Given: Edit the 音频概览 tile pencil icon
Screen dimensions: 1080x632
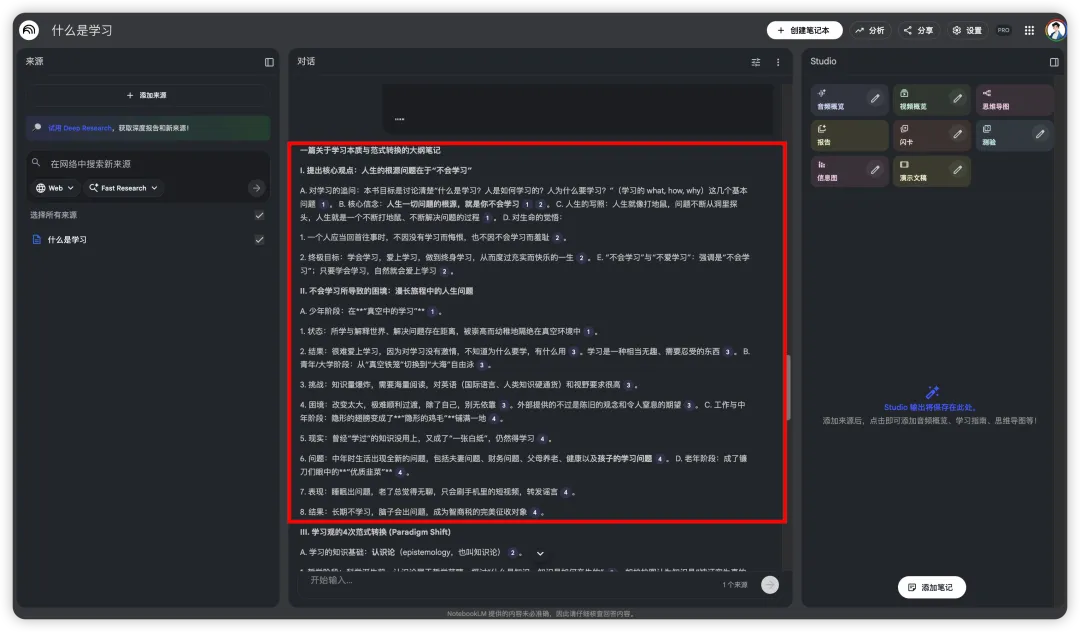Looking at the screenshot, I should tap(875, 98).
